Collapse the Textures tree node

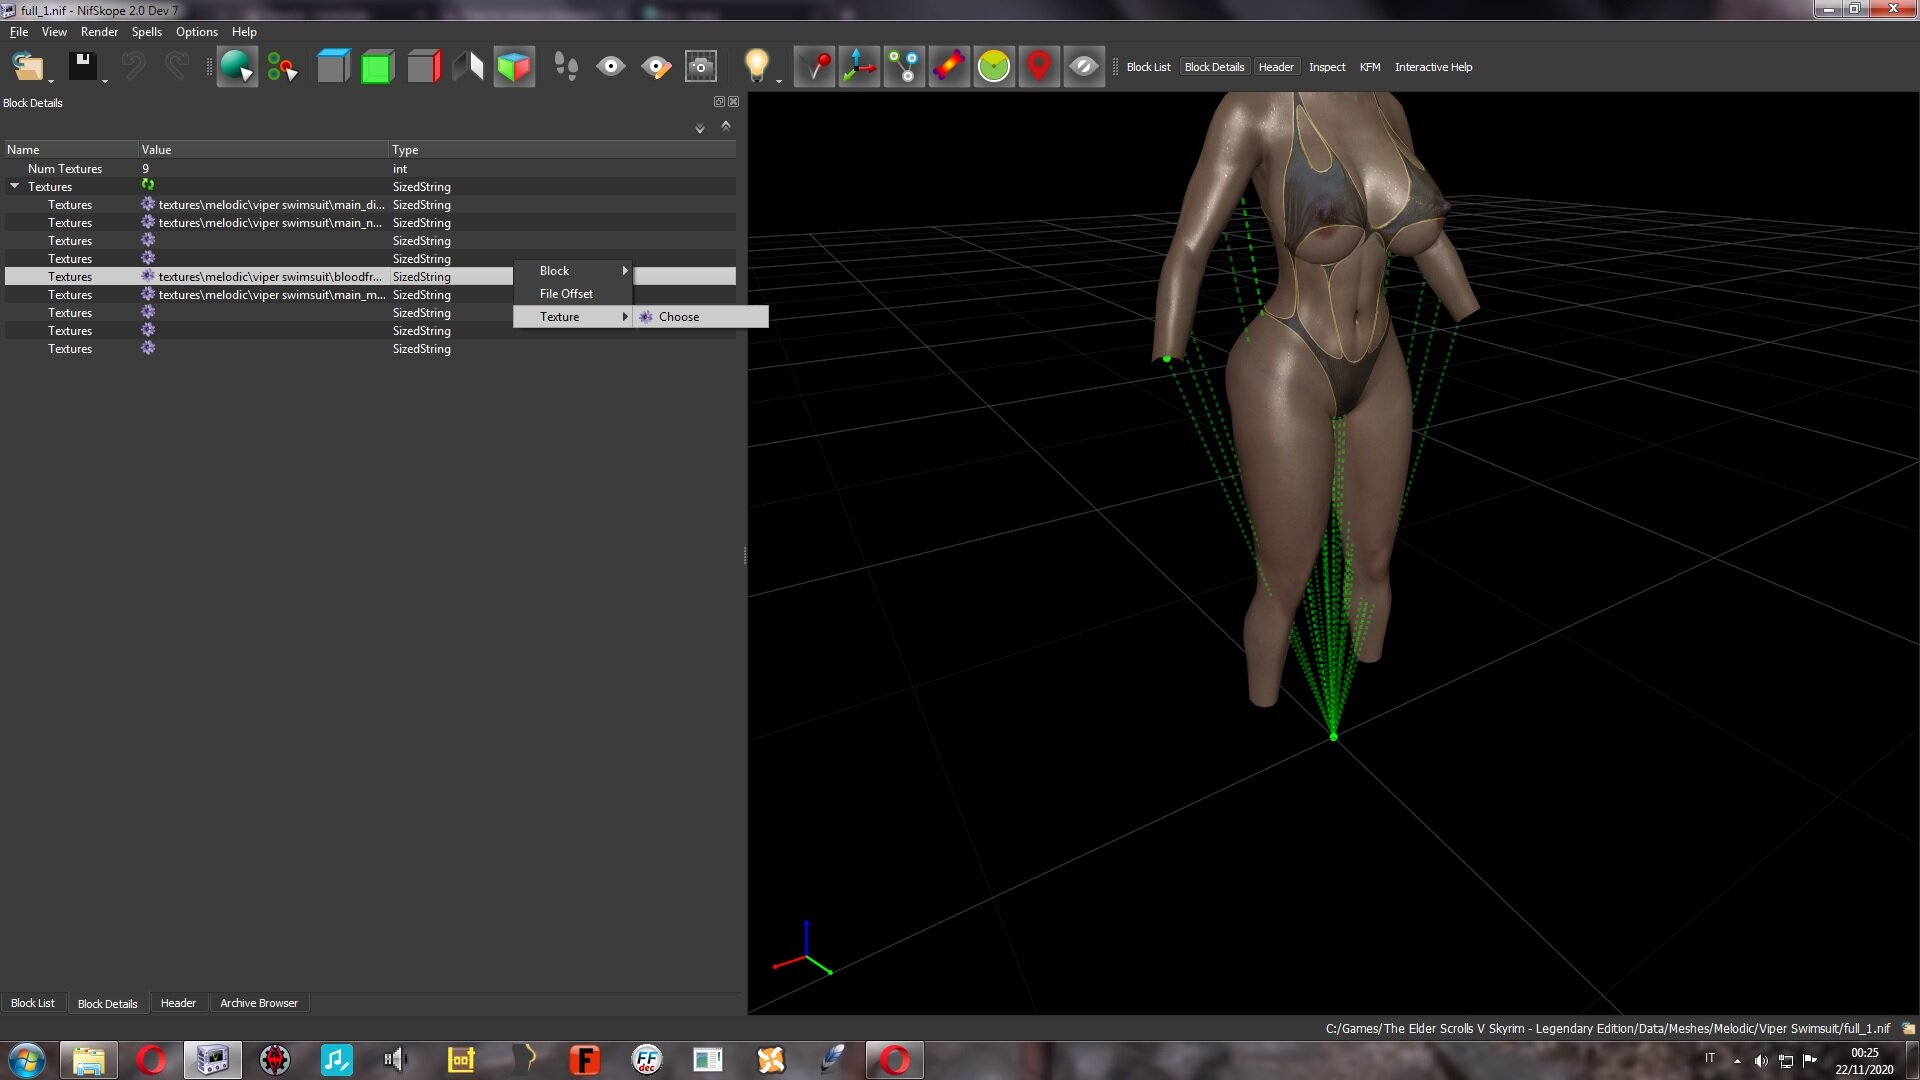15,186
